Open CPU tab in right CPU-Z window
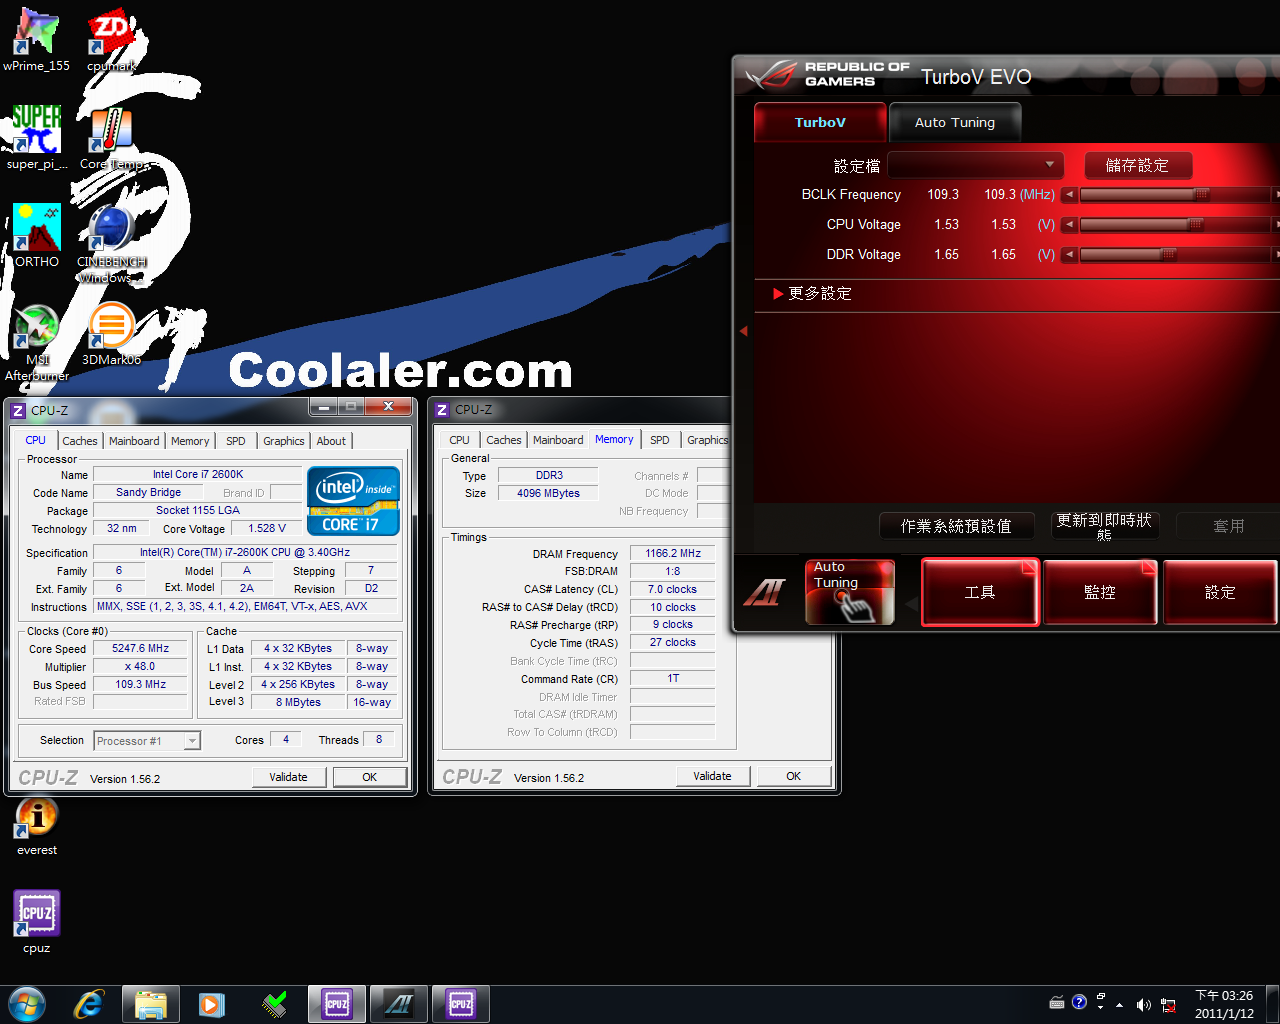The height and width of the screenshot is (1024, 1280). click(x=459, y=440)
